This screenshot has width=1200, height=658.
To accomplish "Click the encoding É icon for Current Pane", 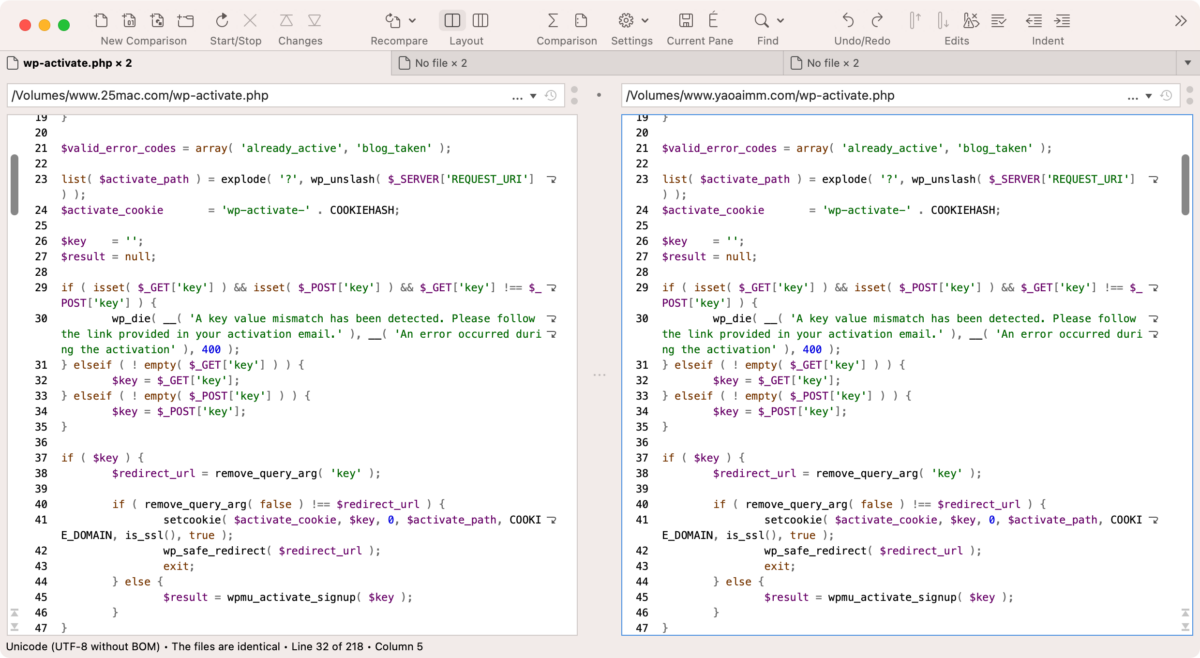I will [x=714, y=20].
